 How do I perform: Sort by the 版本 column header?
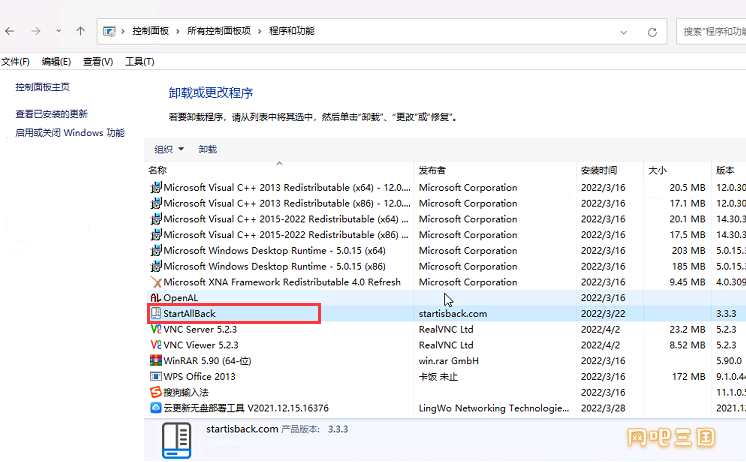coord(725,170)
